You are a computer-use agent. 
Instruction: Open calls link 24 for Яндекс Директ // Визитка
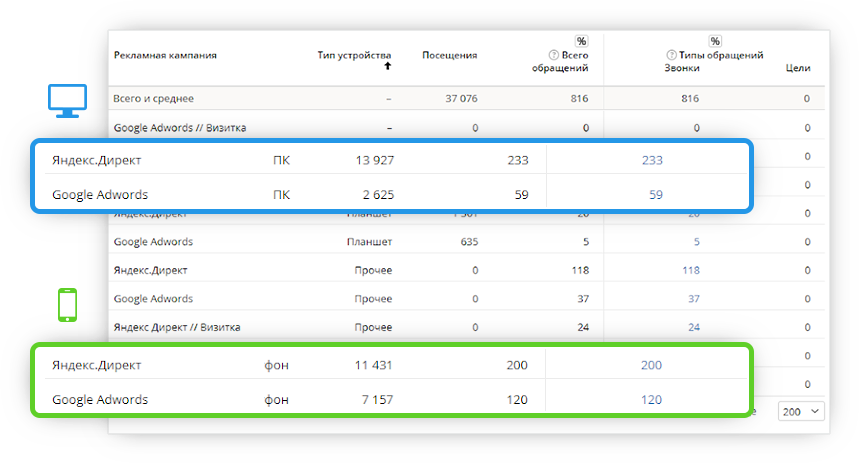[x=694, y=327]
